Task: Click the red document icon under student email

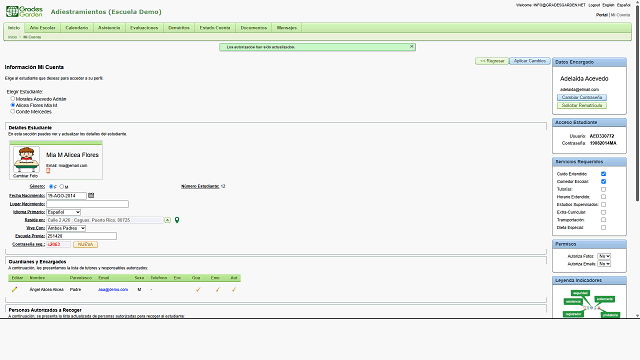Action: 48,171
